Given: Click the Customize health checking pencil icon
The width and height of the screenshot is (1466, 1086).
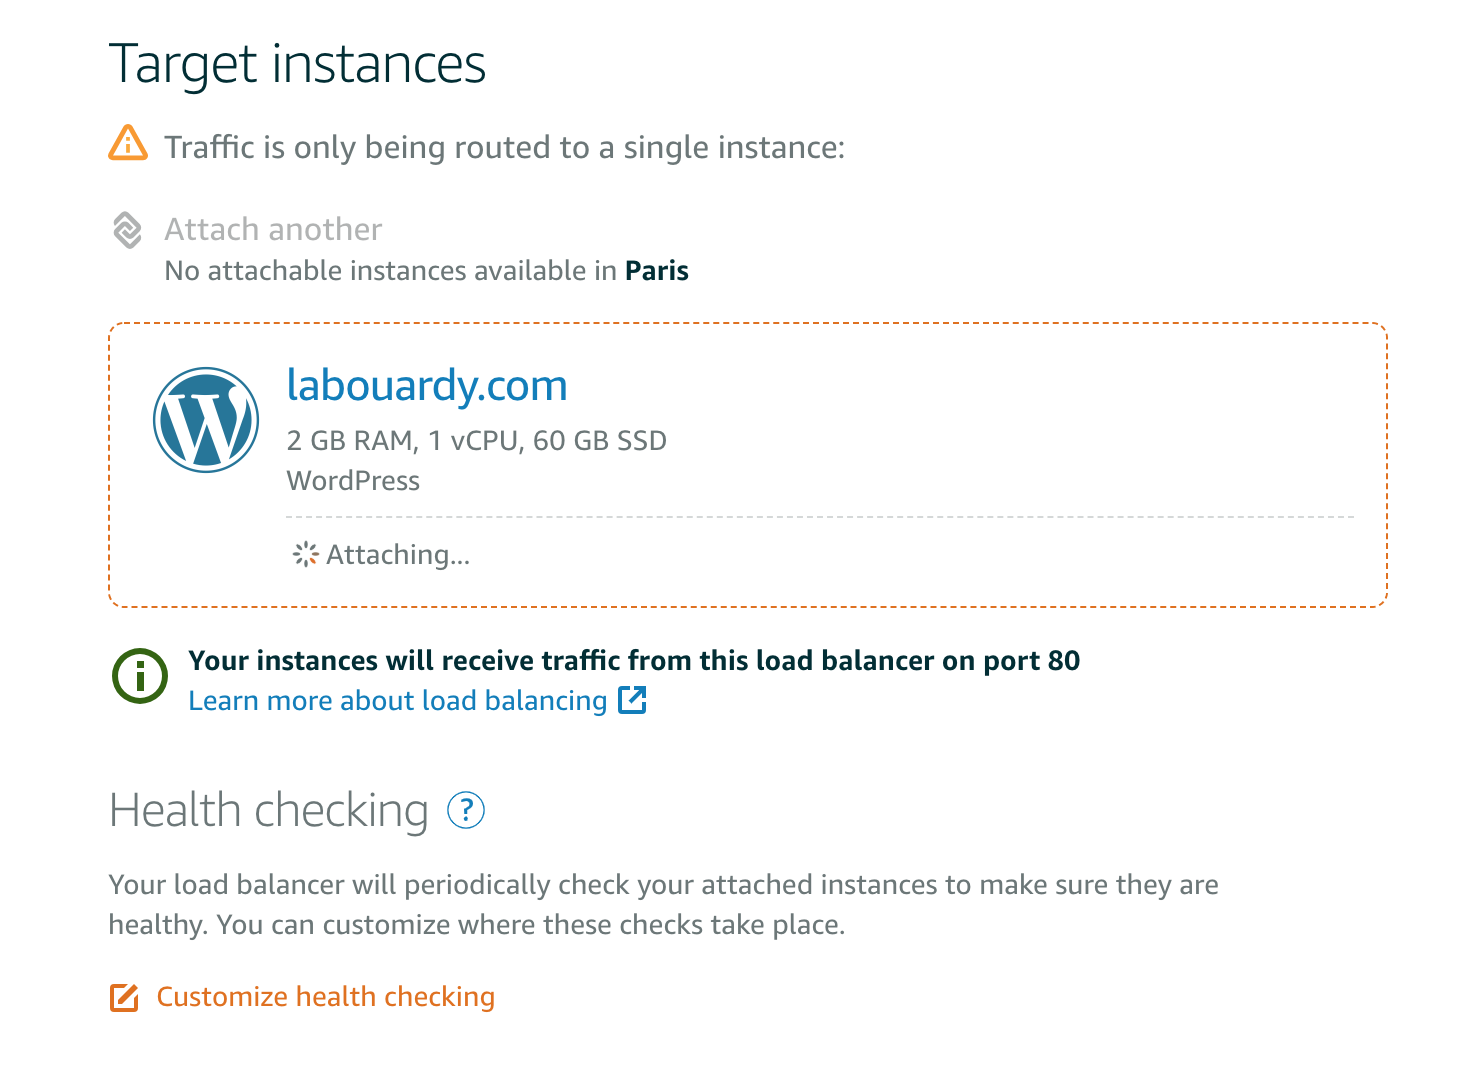Looking at the screenshot, I should pos(124,997).
